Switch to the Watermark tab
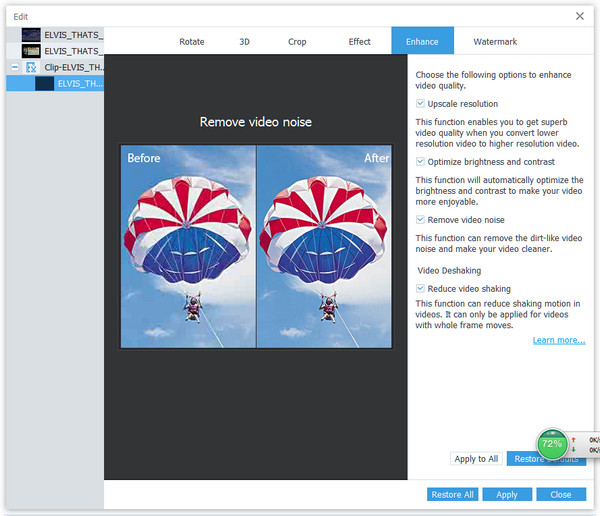This screenshot has height=516, width=600. coord(495,42)
